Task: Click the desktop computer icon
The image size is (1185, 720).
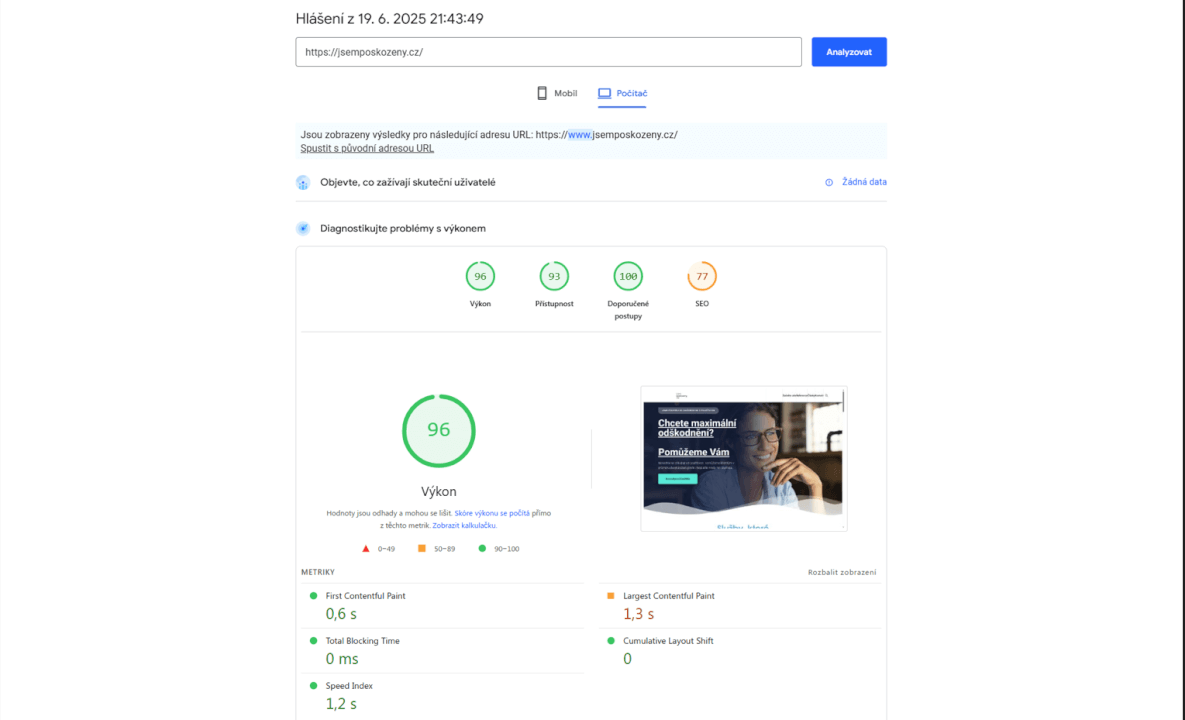Action: tap(604, 93)
